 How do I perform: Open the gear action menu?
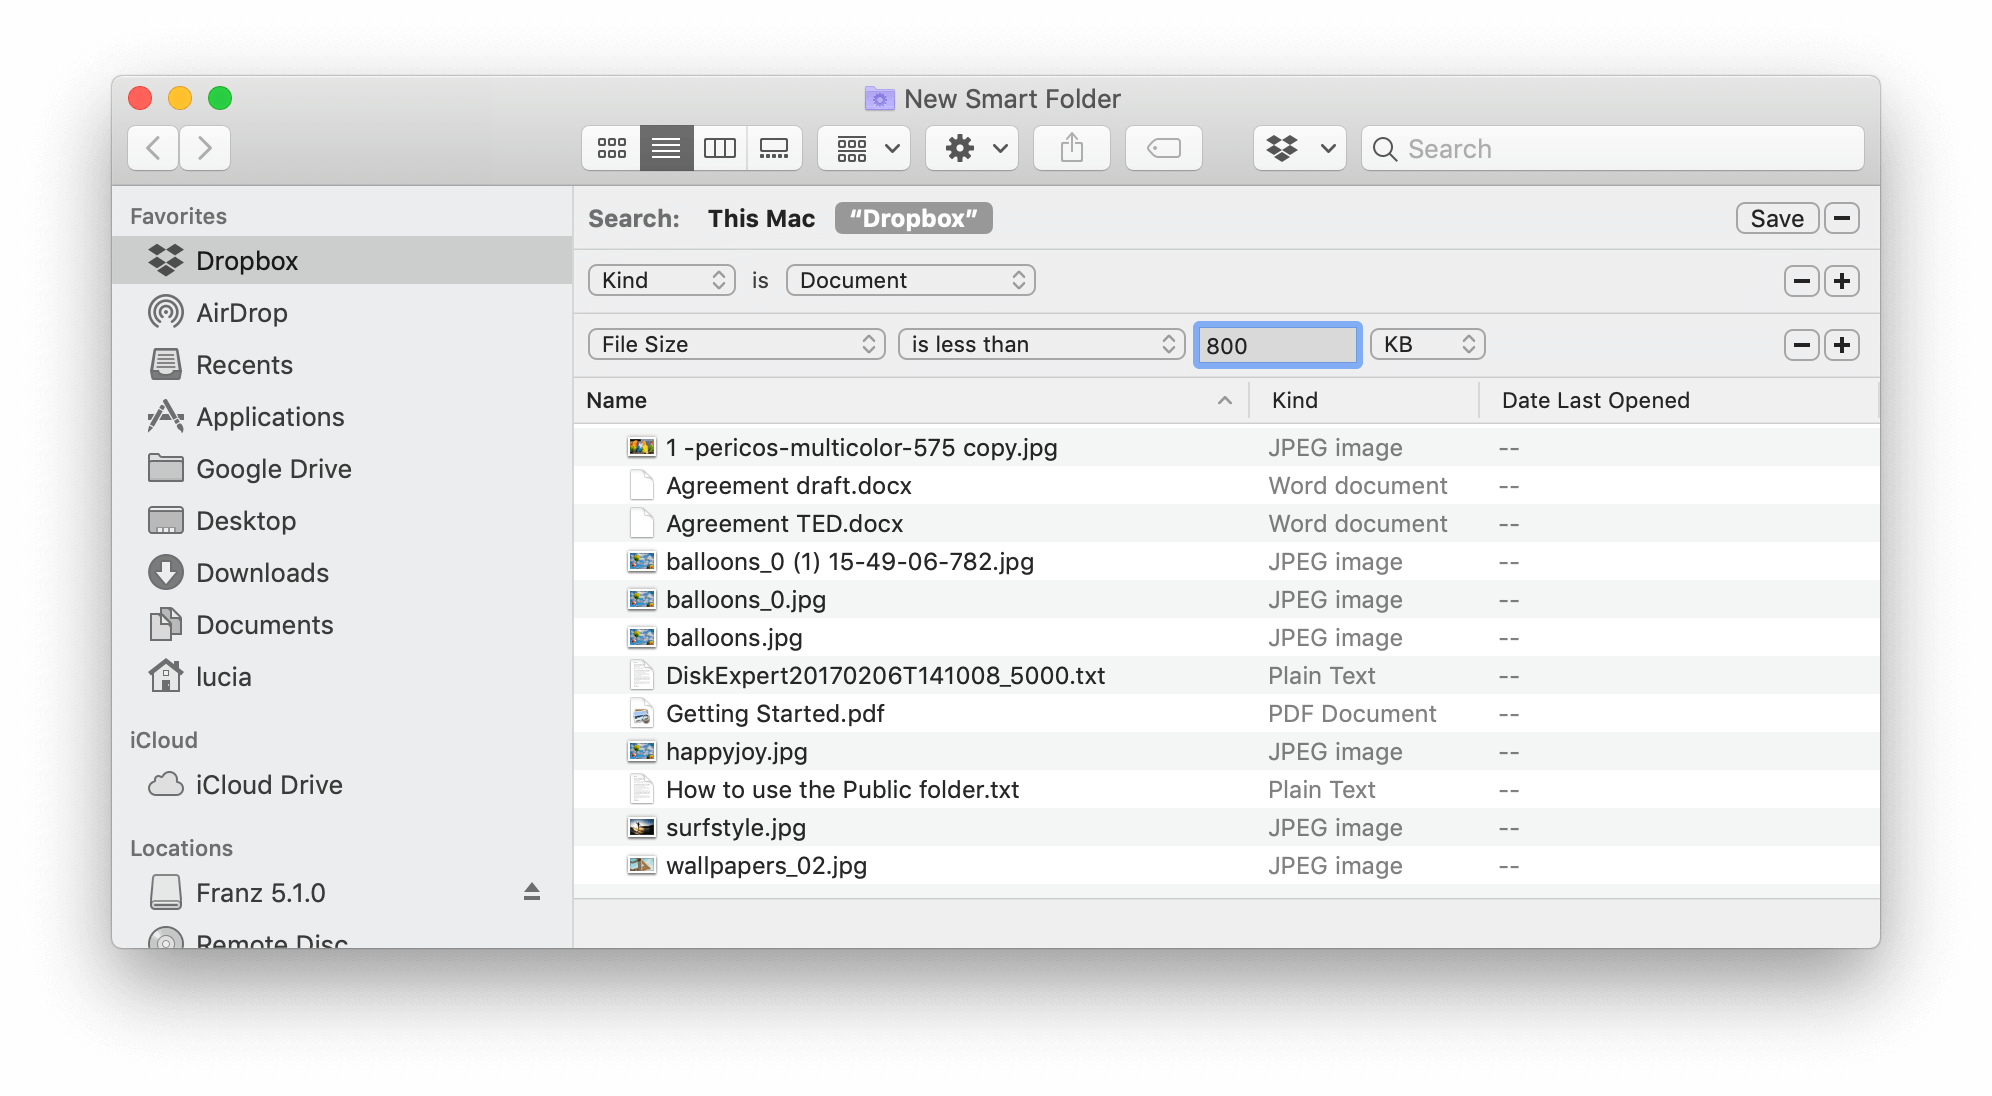pyautogui.click(x=972, y=149)
